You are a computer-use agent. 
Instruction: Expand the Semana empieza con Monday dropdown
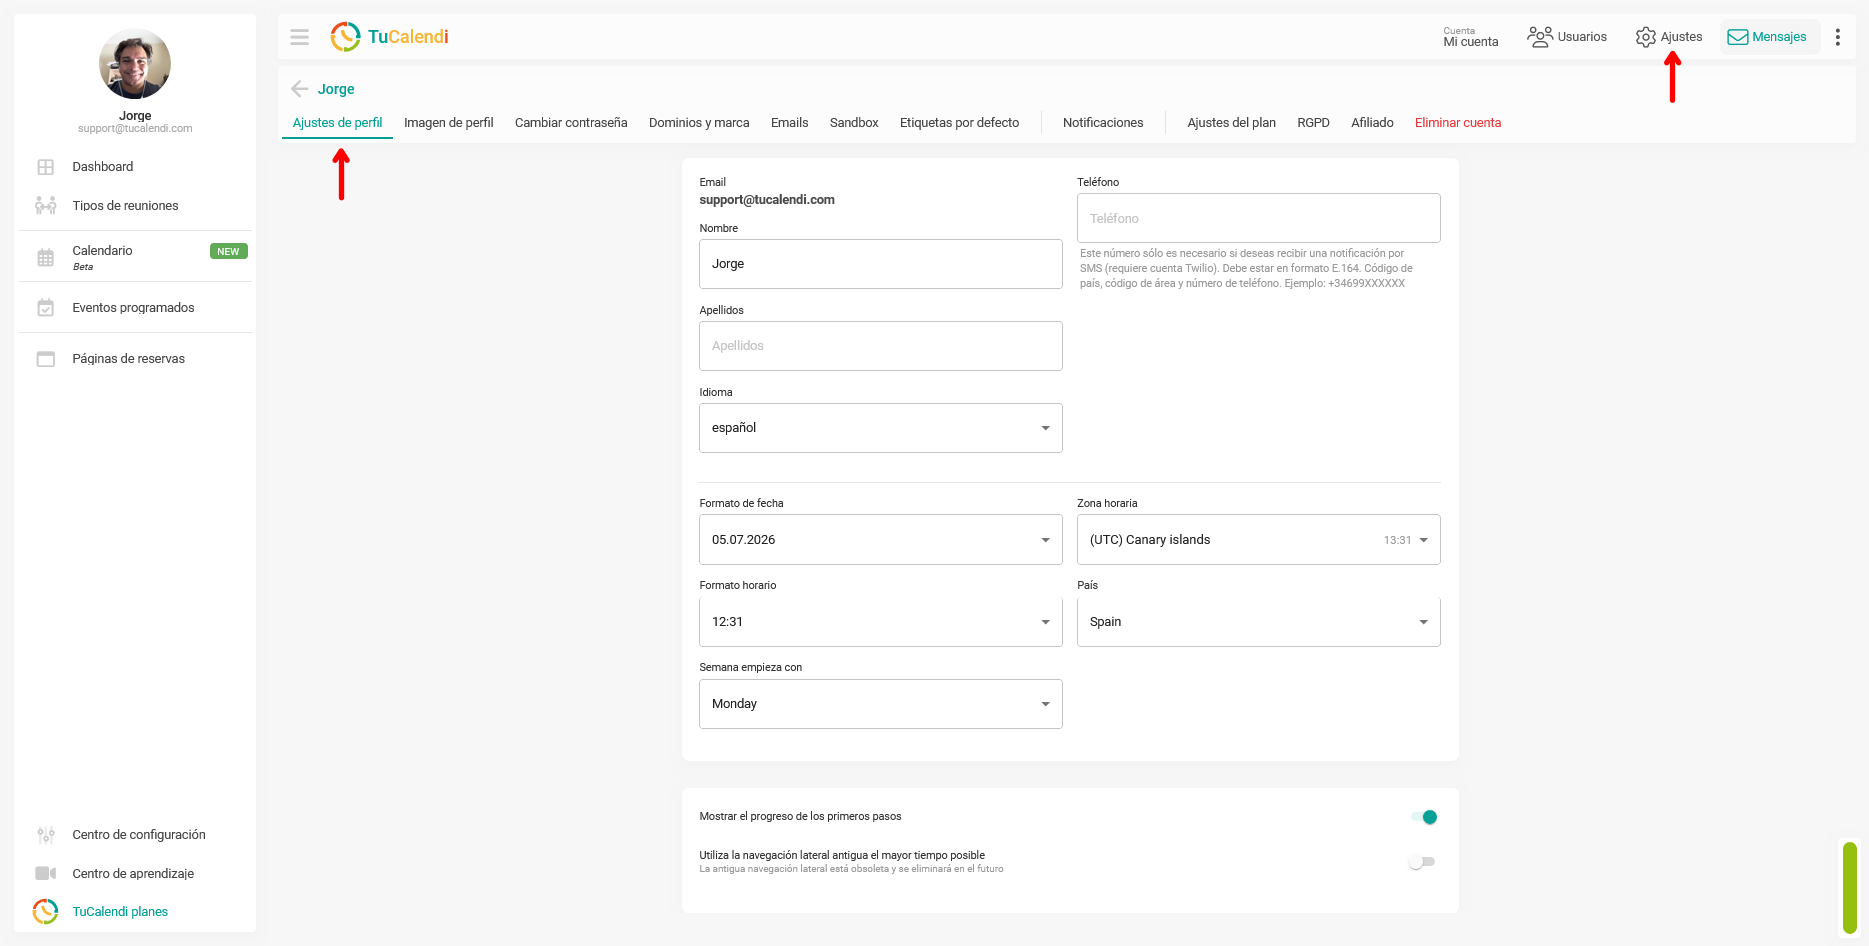pyautogui.click(x=880, y=704)
